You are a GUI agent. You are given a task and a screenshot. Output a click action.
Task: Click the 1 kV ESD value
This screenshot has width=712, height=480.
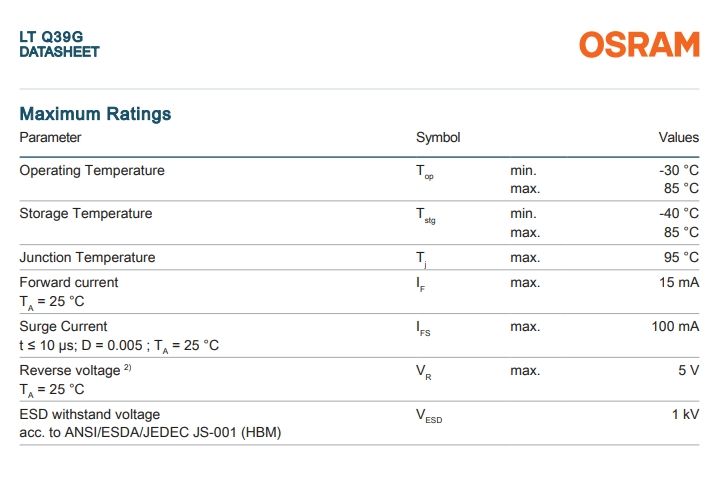coord(685,414)
